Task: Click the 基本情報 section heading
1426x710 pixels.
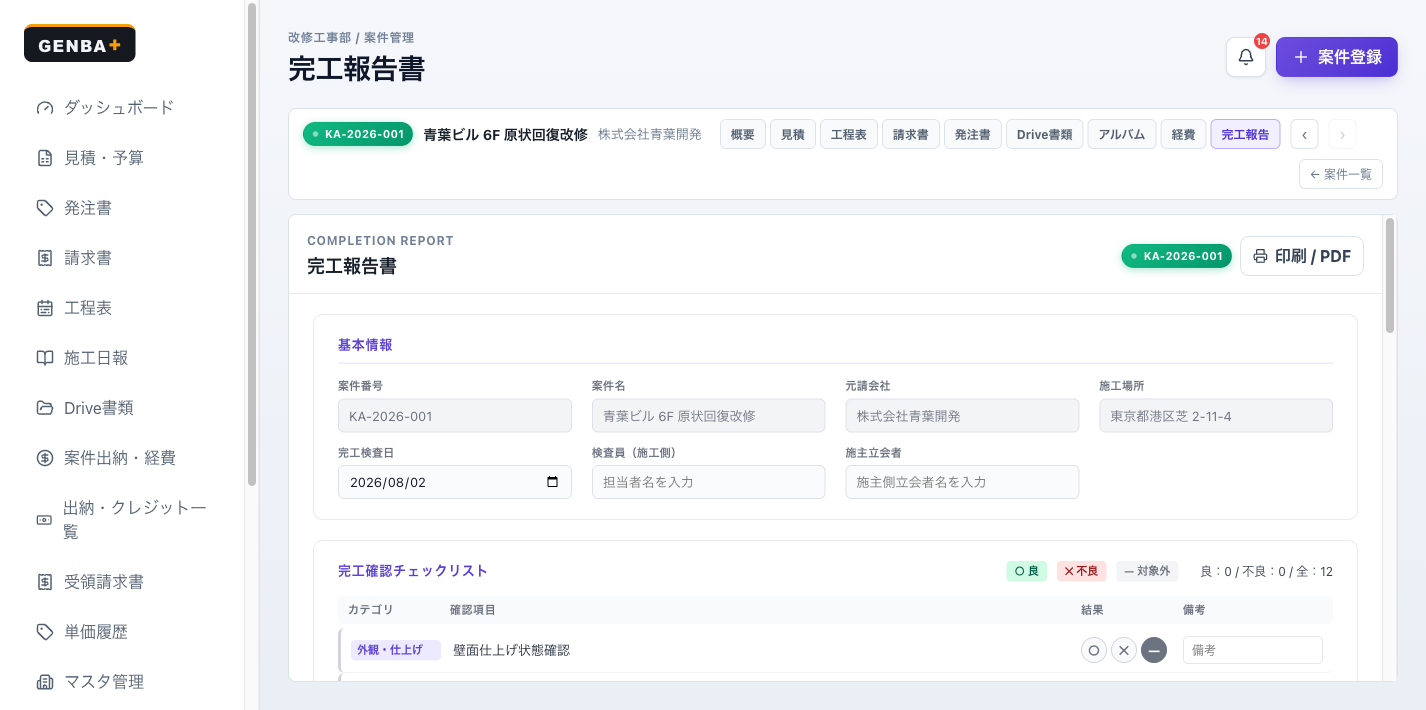Action: 365,345
